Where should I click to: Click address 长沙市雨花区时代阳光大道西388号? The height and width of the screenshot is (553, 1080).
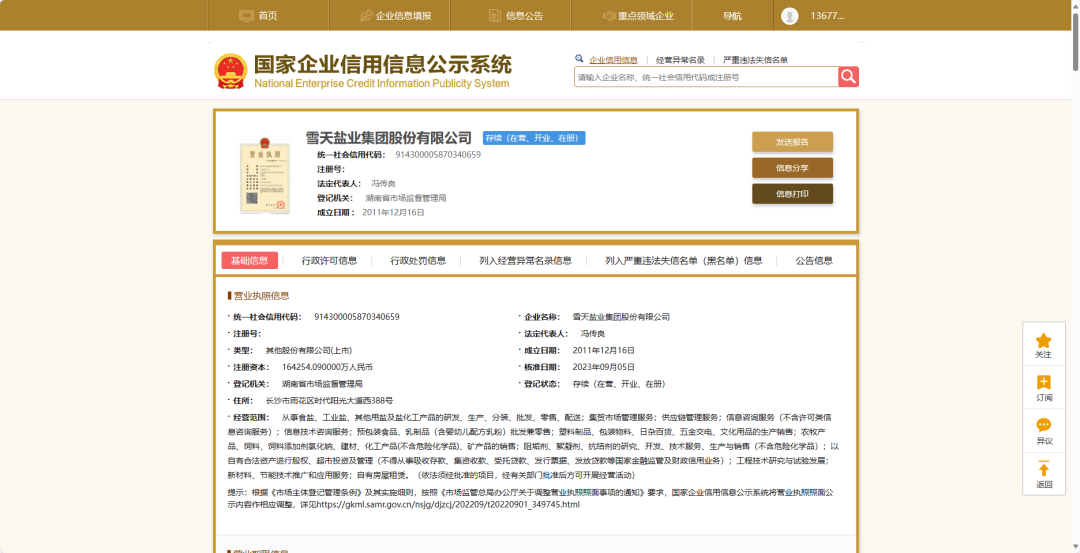point(329,400)
